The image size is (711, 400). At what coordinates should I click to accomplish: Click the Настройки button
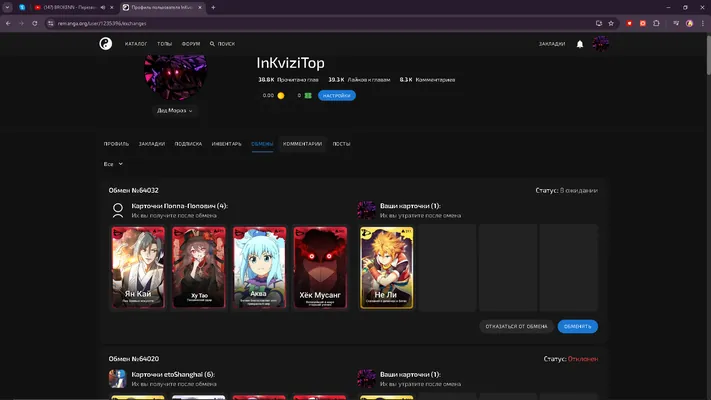[x=336, y=96]
